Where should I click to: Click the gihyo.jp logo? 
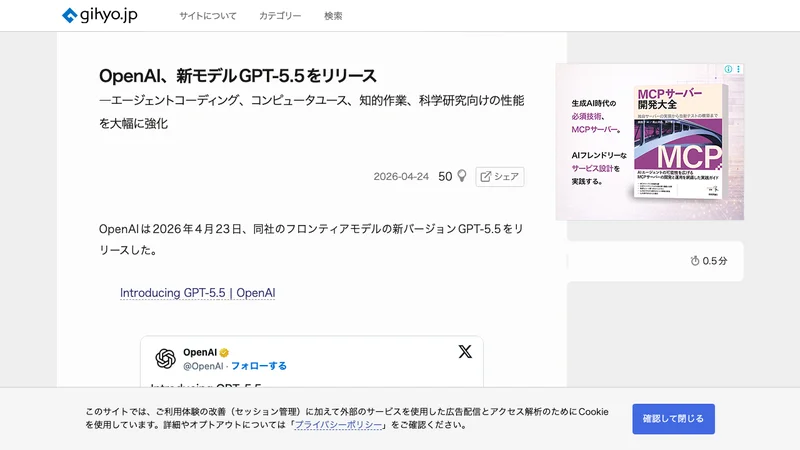99,15
